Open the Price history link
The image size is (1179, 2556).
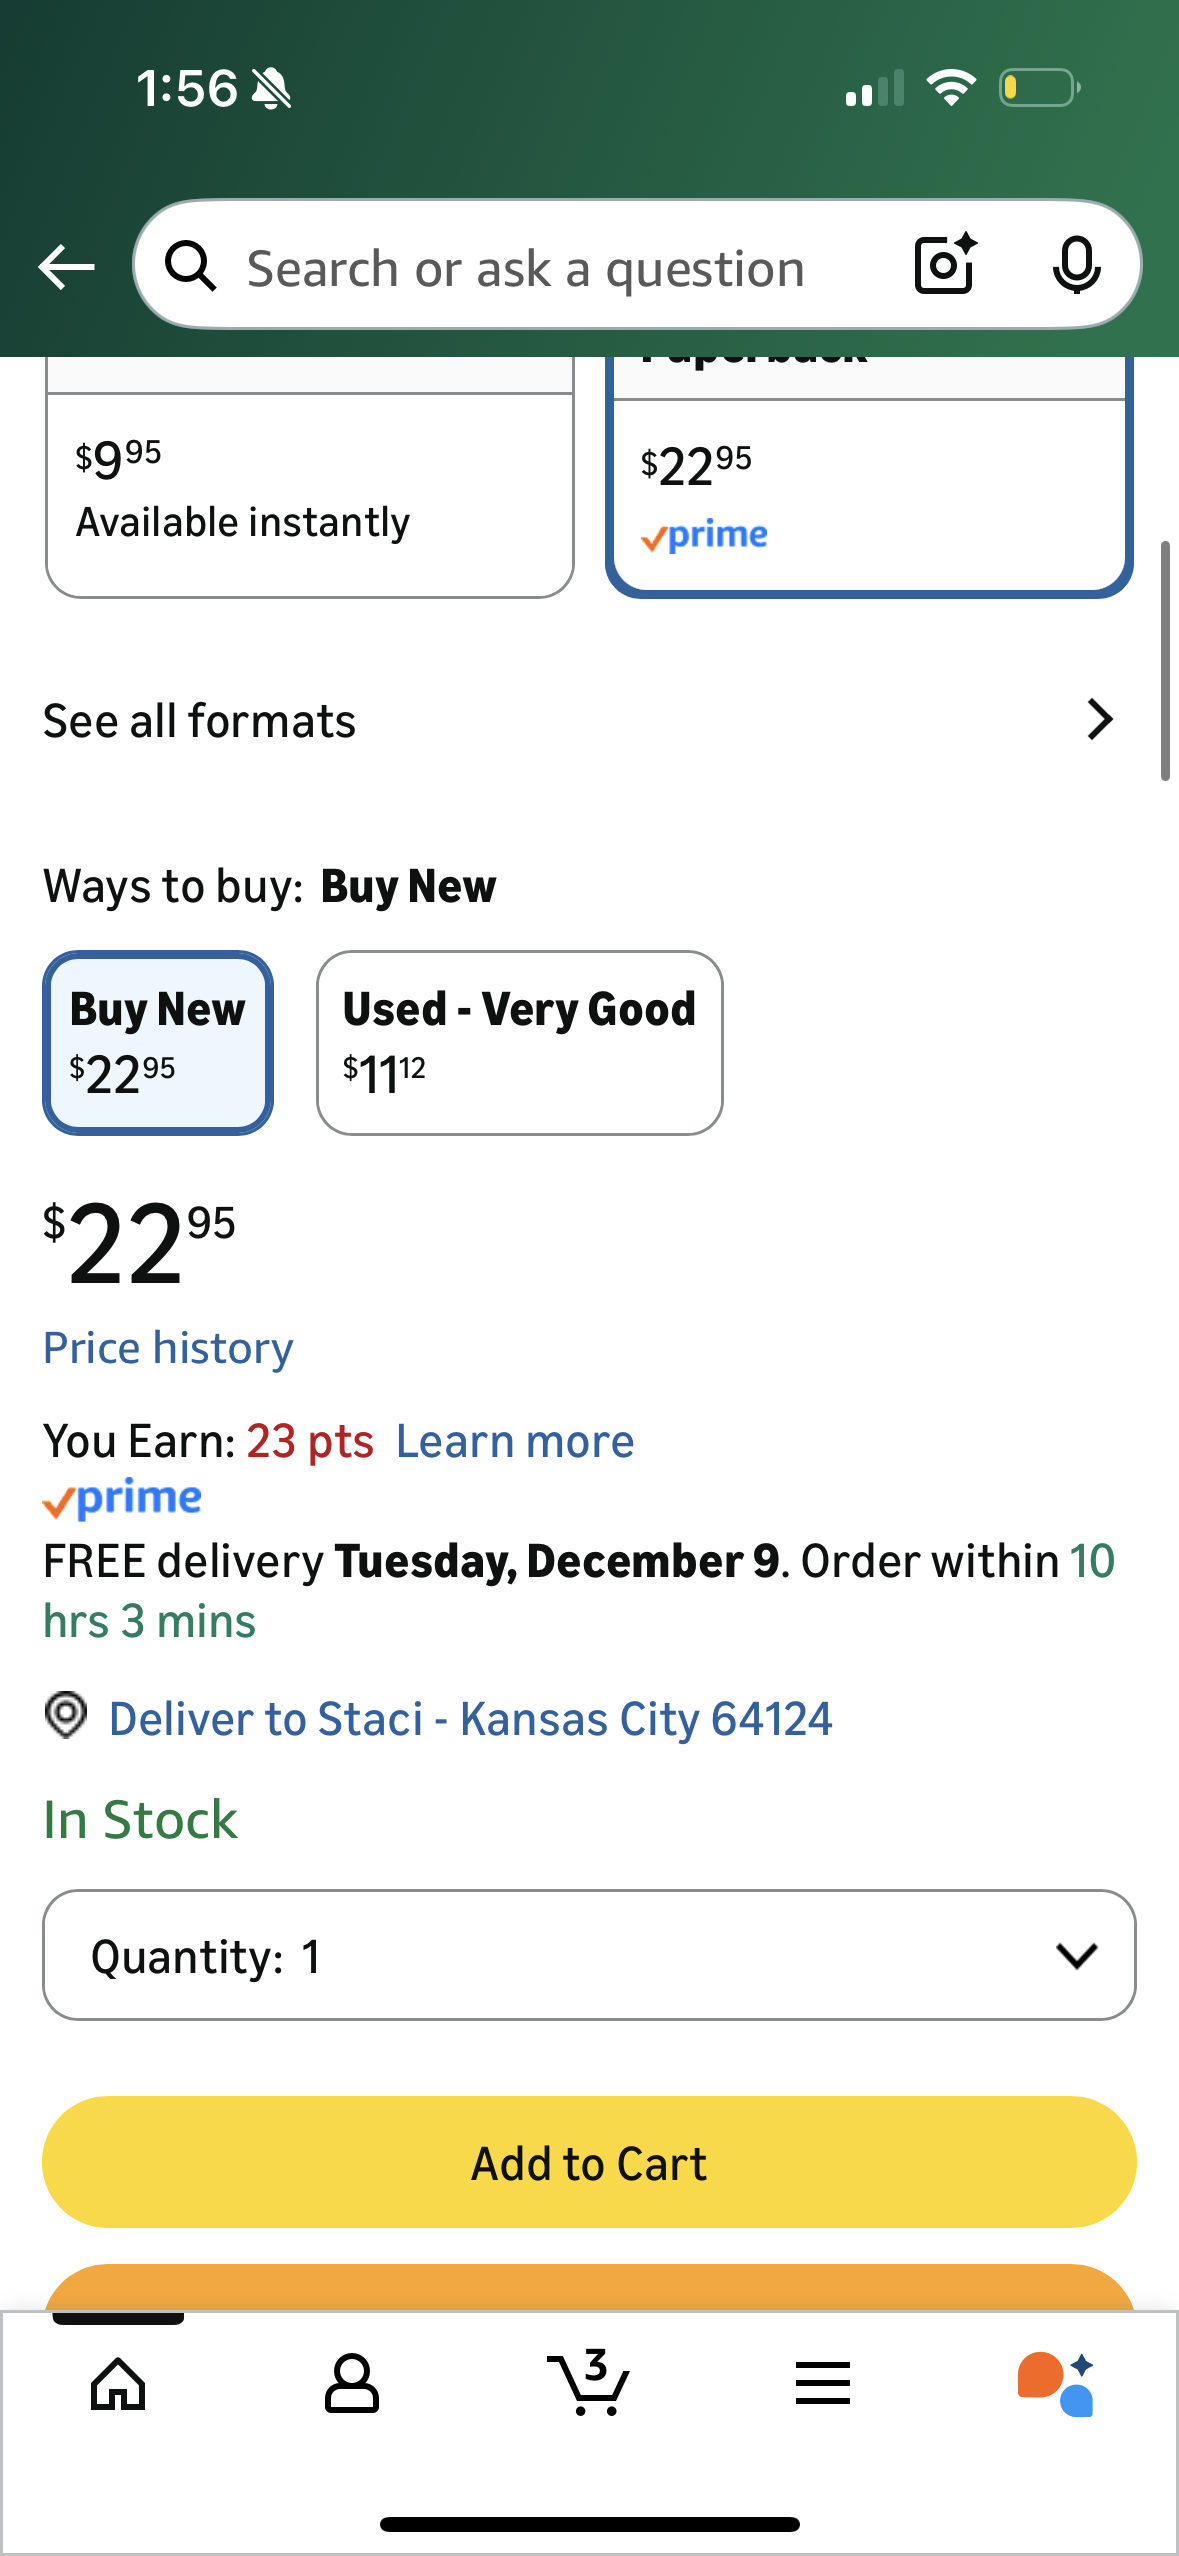168,1348
